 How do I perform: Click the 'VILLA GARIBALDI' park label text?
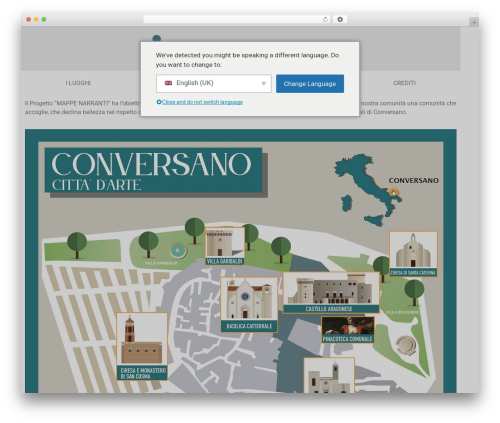(161, 263)
